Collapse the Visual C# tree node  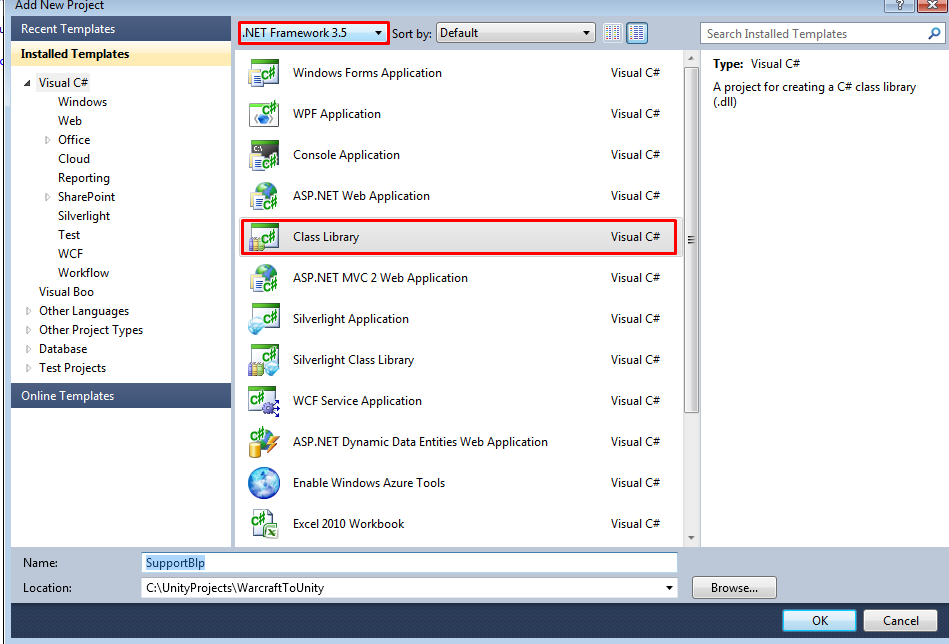27,83
